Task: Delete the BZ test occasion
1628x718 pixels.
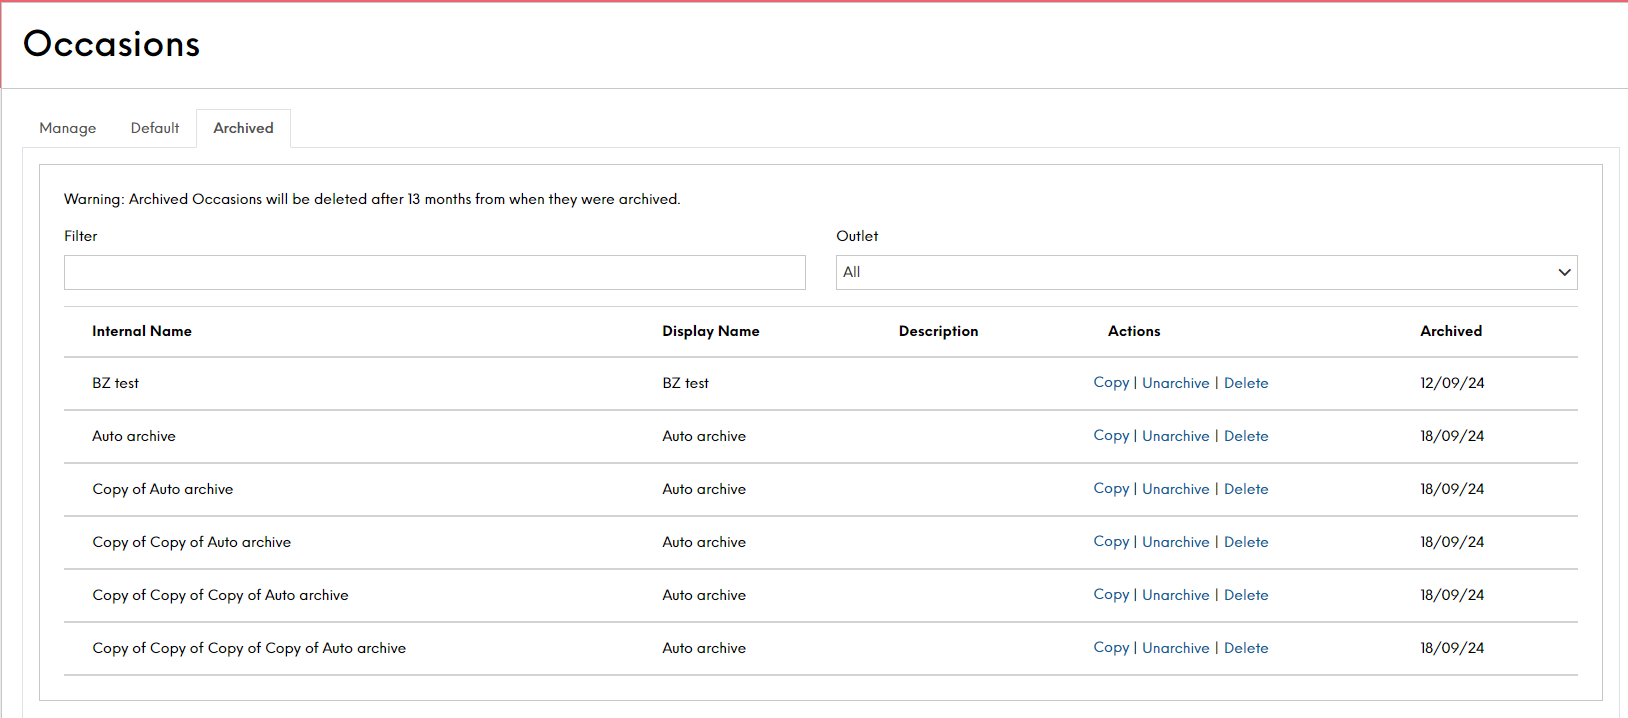Action: [x=1246, y=383]
